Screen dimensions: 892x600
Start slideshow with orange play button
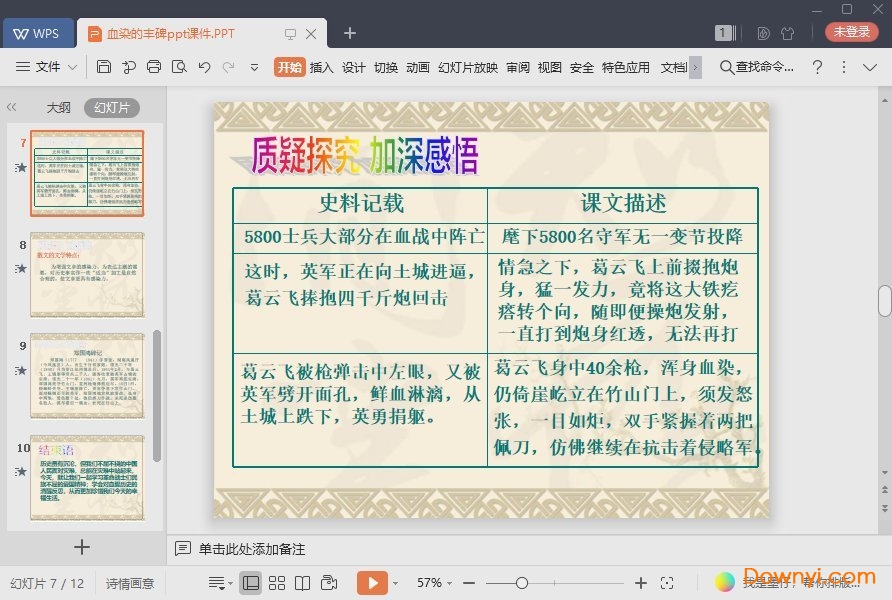[x=371, y=582]
